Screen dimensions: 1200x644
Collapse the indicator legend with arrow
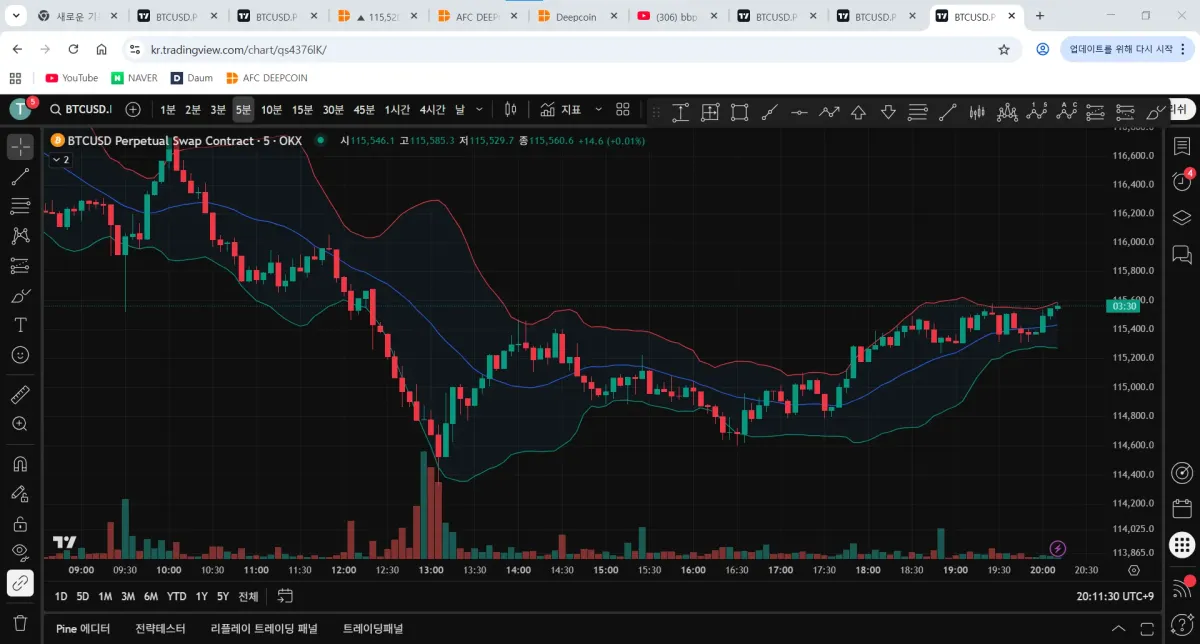coord(59,160)
